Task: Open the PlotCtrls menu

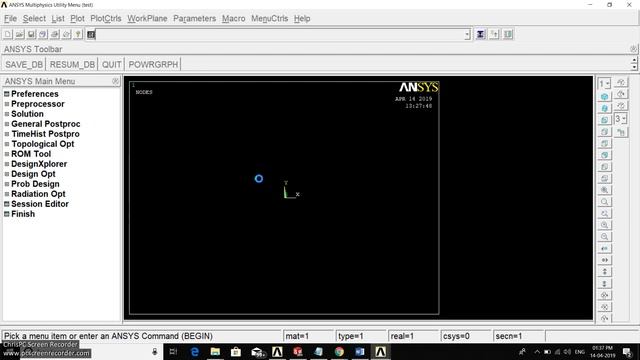Action: [106, 18]
